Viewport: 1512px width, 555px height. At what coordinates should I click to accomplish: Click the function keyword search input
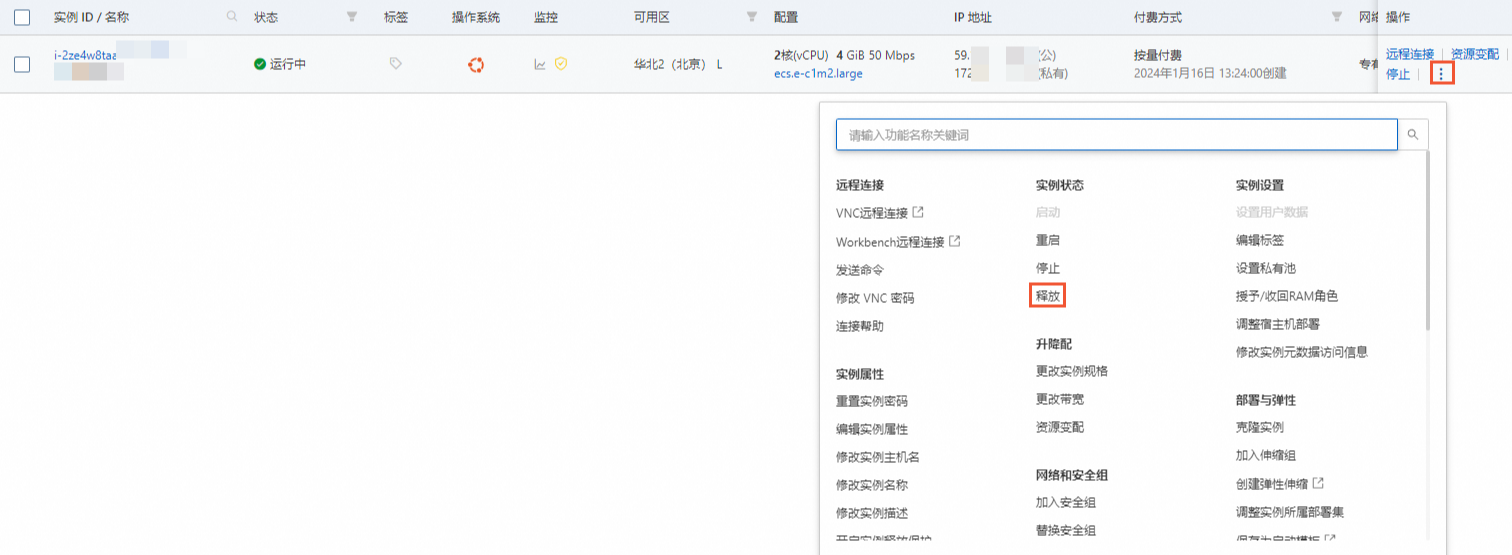1117,134
